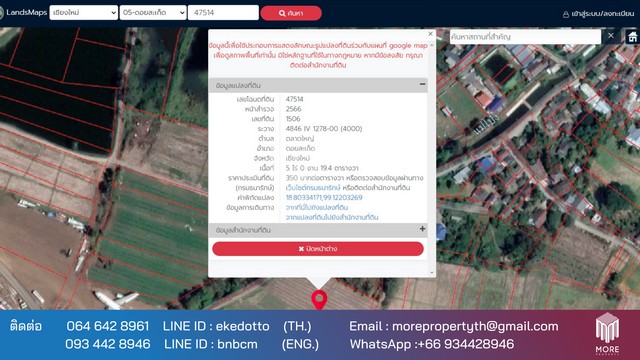Open the province dropdown showing เชียงใหม่
The width and height of the screenshot is (640, 360).
pos(84,13)
